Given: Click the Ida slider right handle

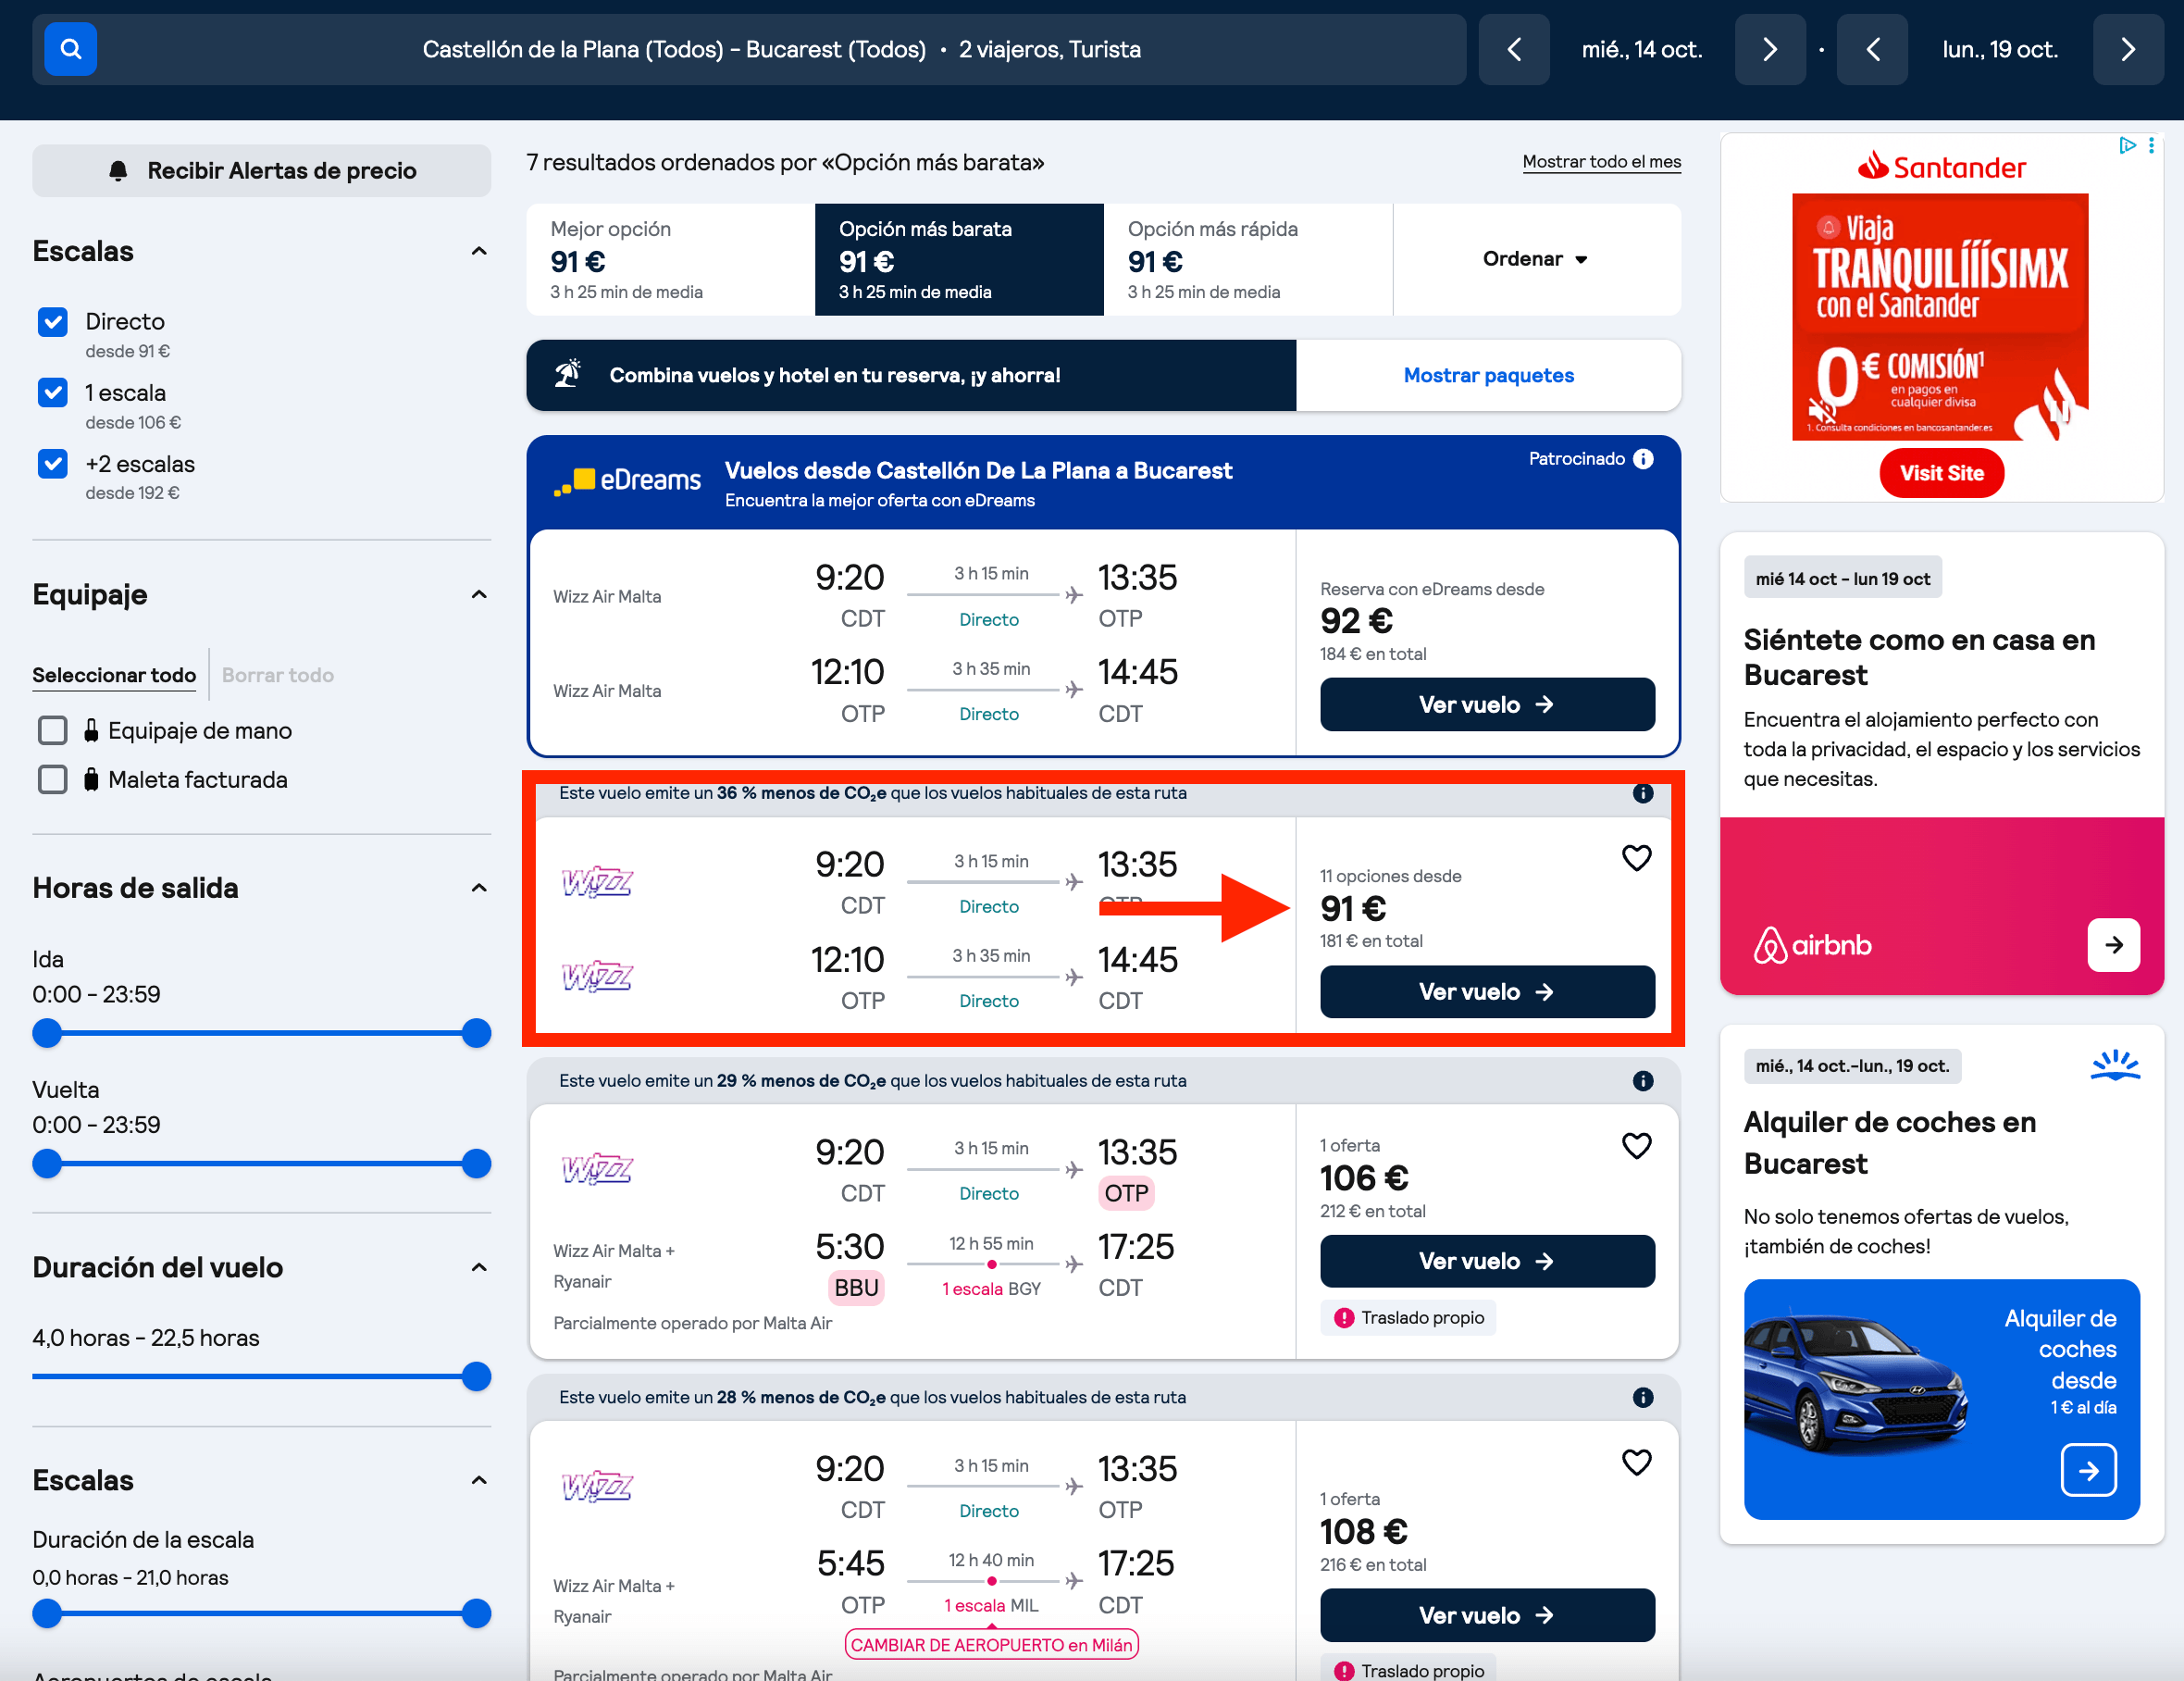Looking at the screenshot, I should click(x=477, y=1033).
